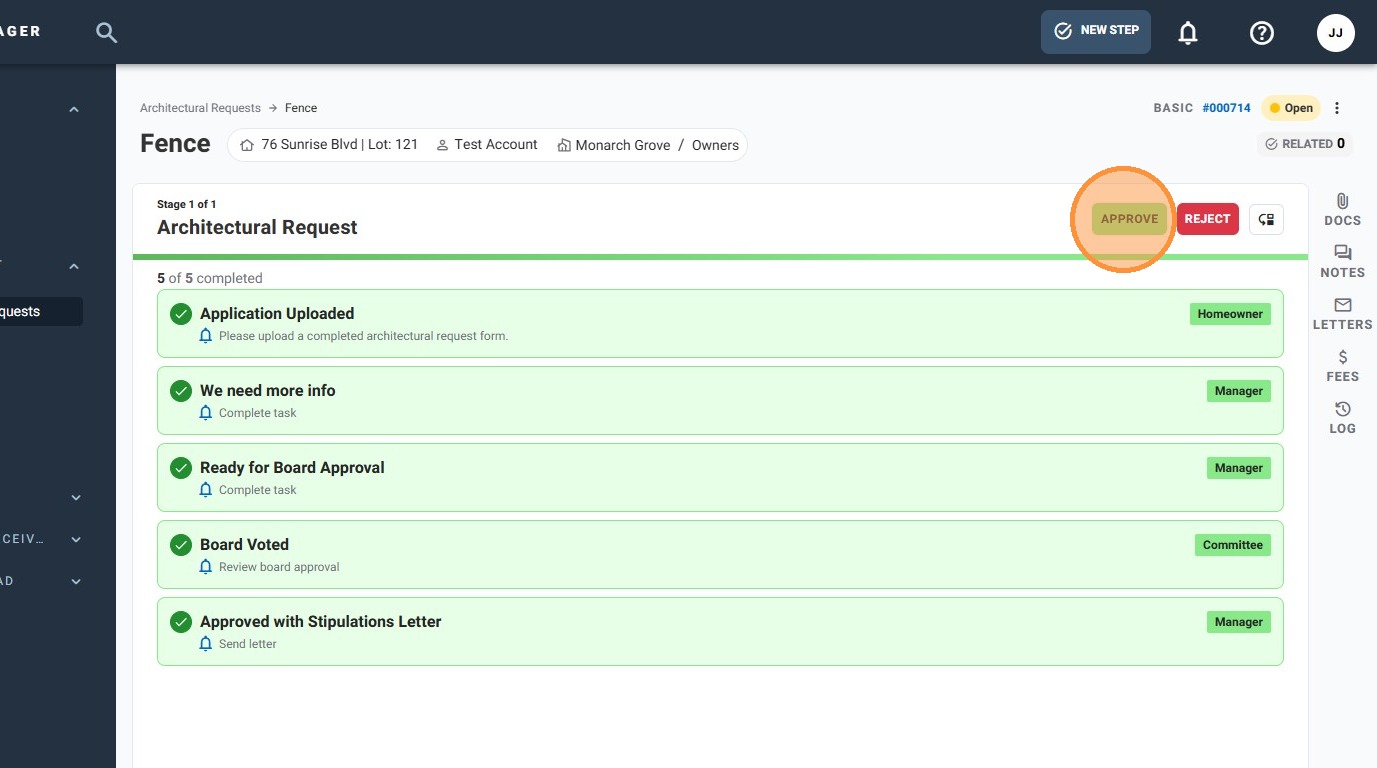Click the Reject button
This screenshot has height=768, width=1377.
[x=1207, y=219]
